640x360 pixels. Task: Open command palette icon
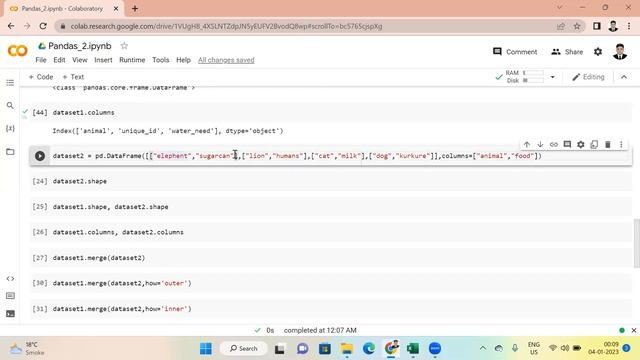[x=10, y=296]
